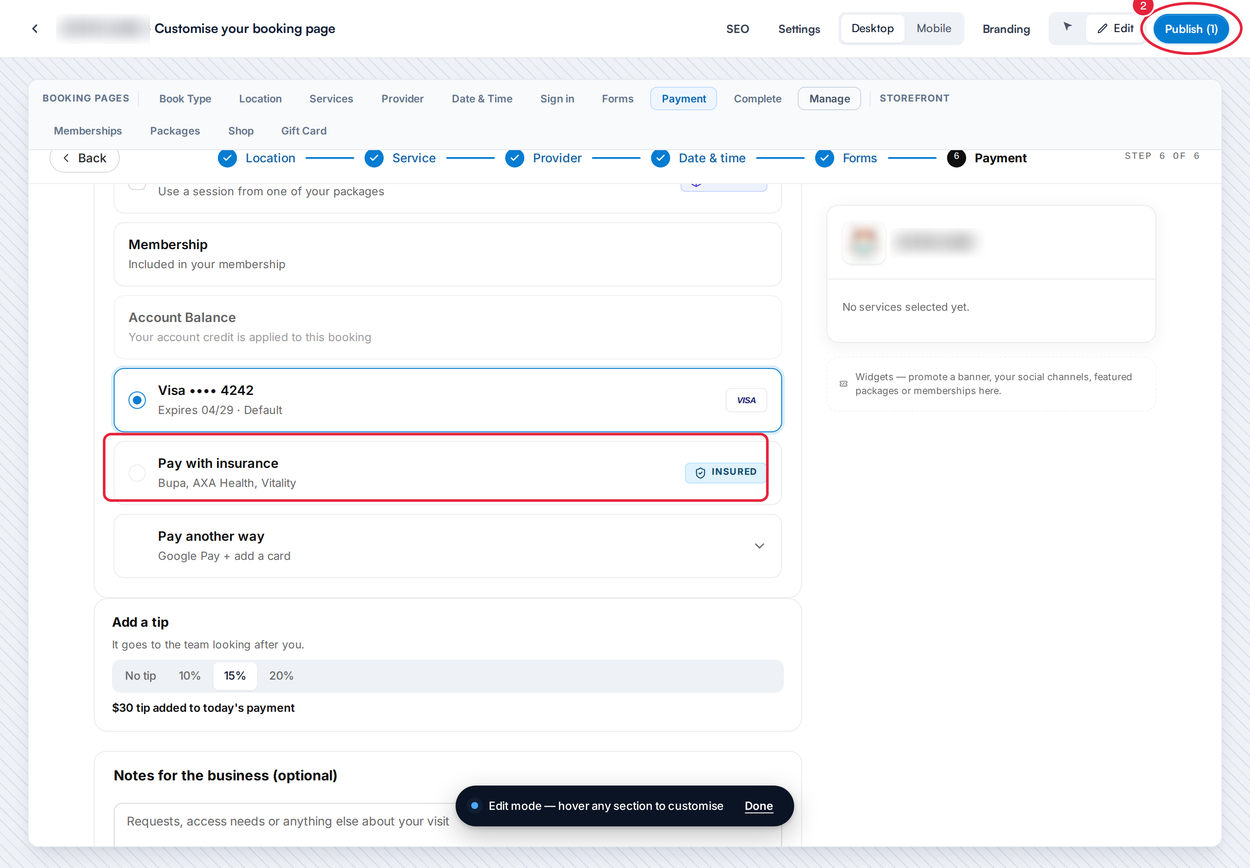Screen dimensions: 1250x868
Task: Open the Date & Time booking page tab
Action: coord(482,99)
